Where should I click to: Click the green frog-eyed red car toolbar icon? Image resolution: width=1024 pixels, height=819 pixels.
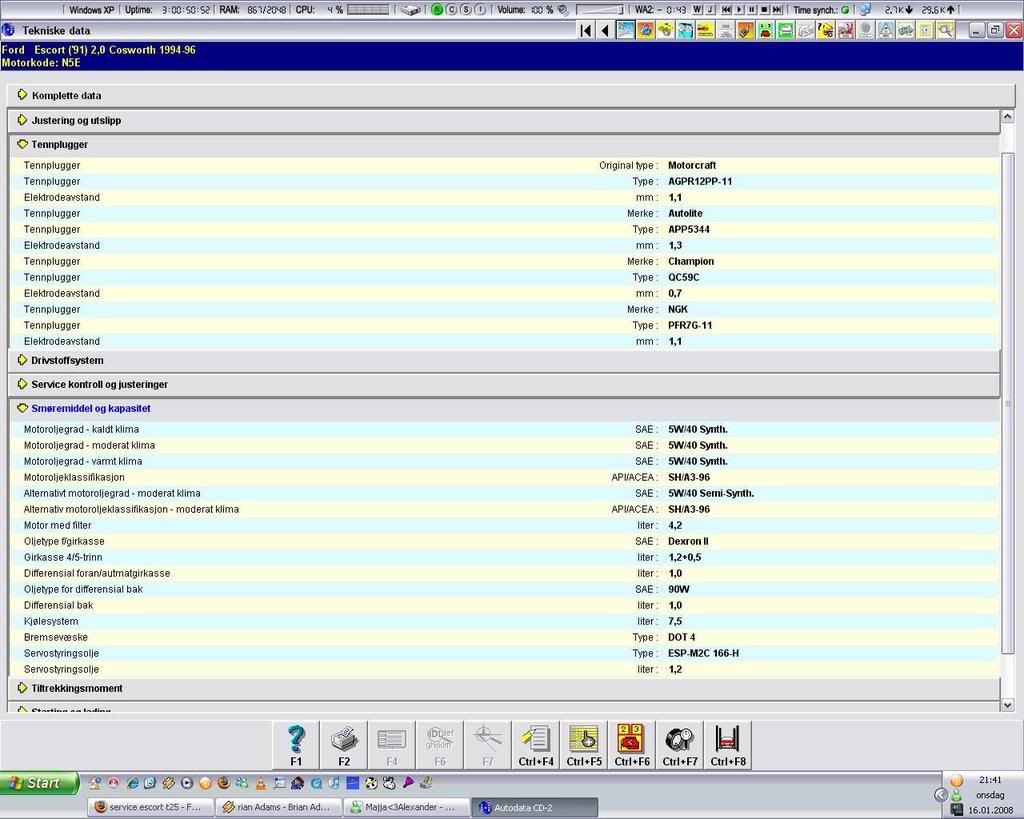766,30
